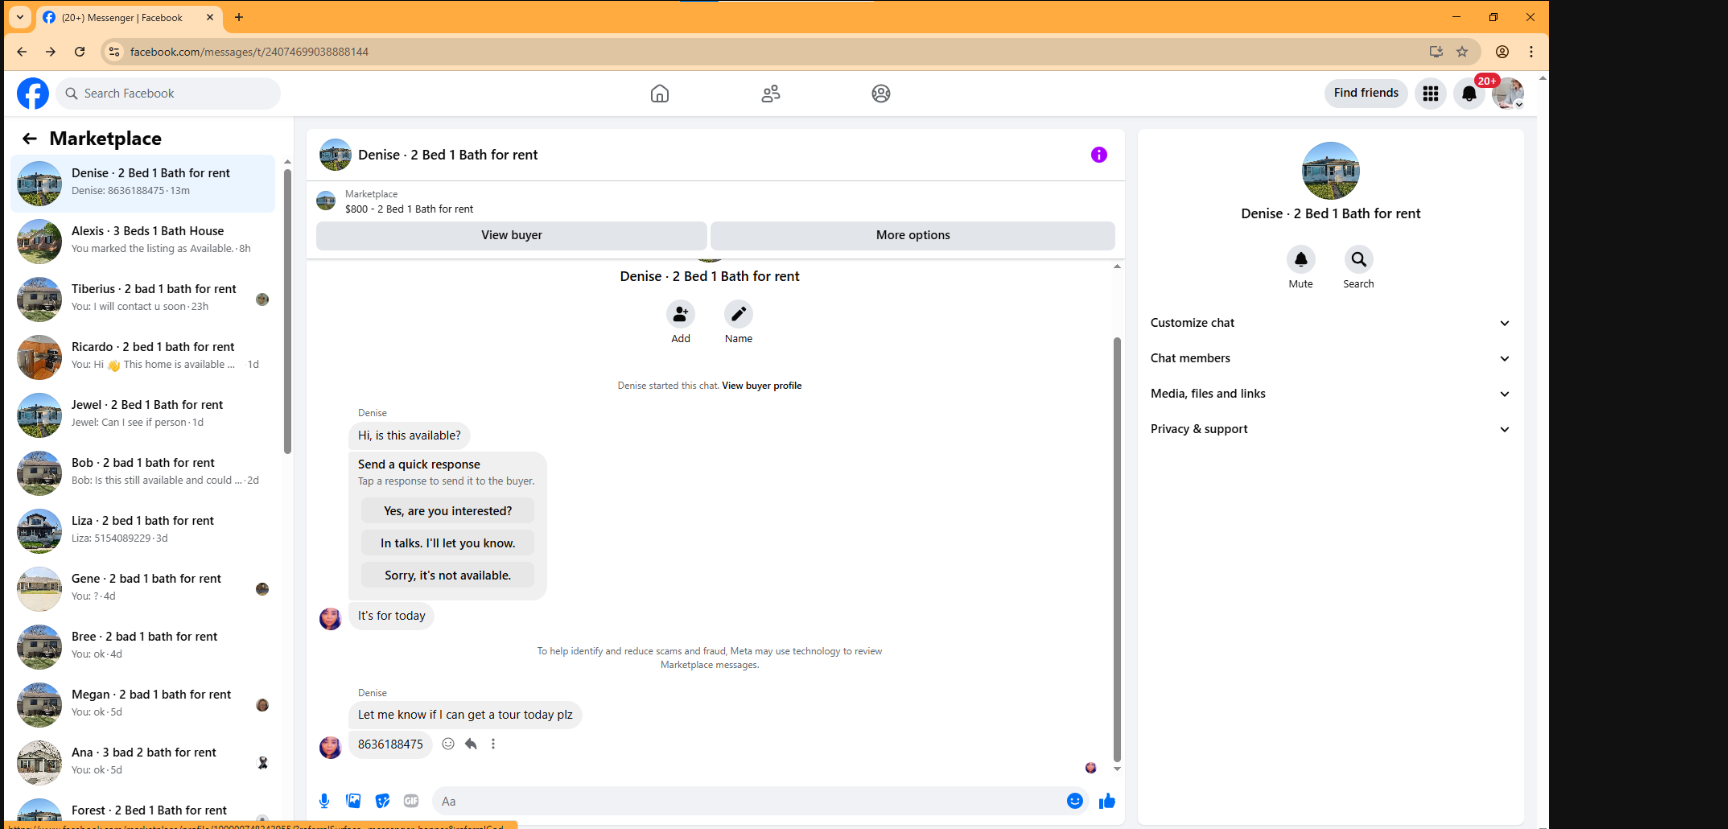Screen dimensions: 1728x829
Task: Open the profile circle icon in top navigation
Action: pyautogui.click(x=881, y=93)
